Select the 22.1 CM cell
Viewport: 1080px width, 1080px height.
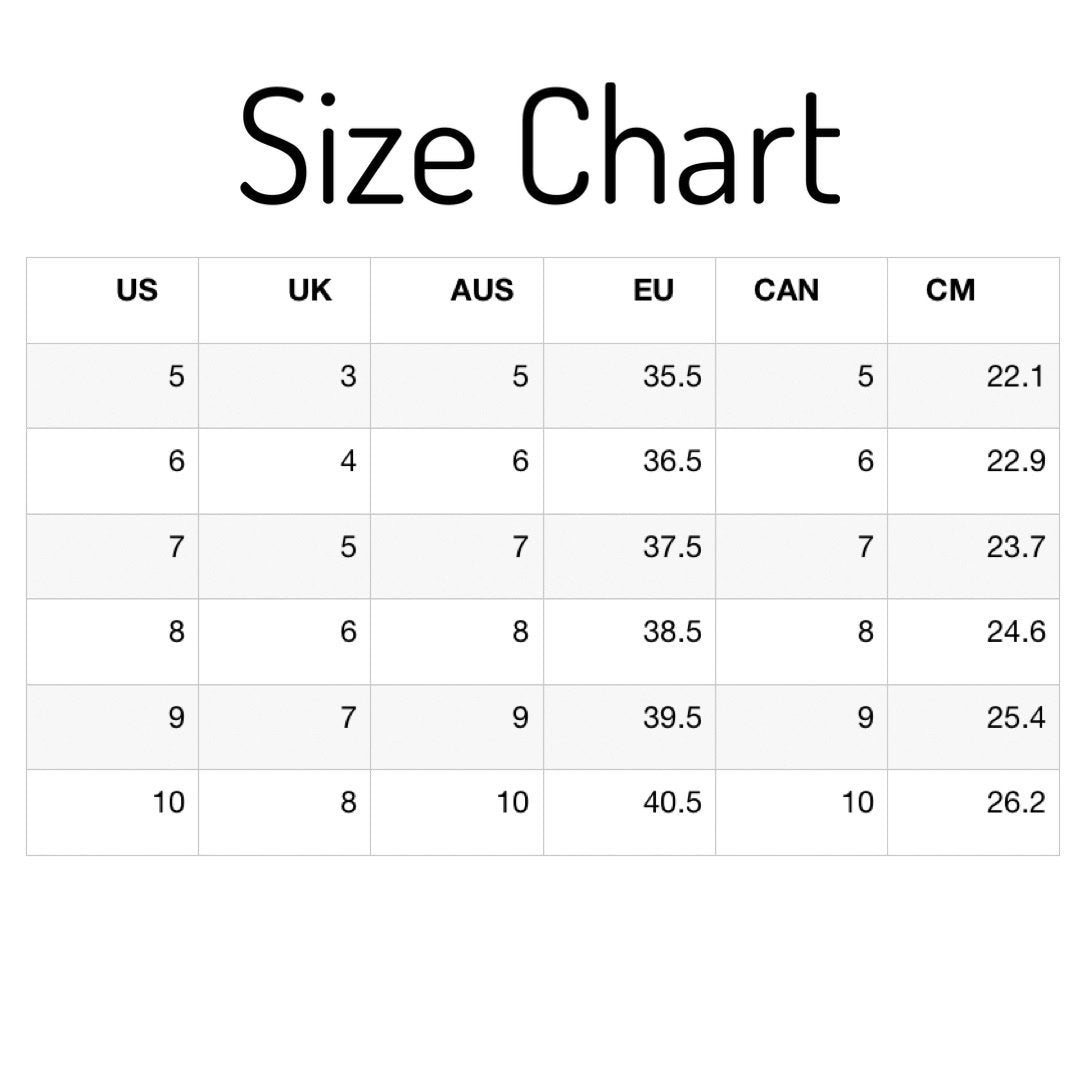pyautogui.click(x=1015, y=376)
